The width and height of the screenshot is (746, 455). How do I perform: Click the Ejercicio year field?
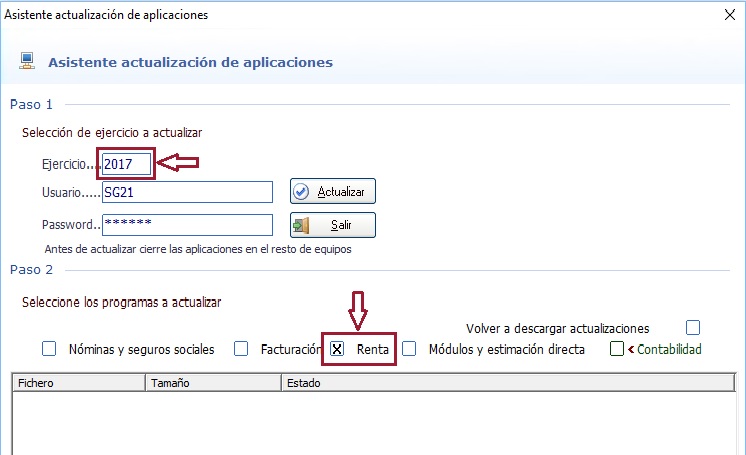126,162
